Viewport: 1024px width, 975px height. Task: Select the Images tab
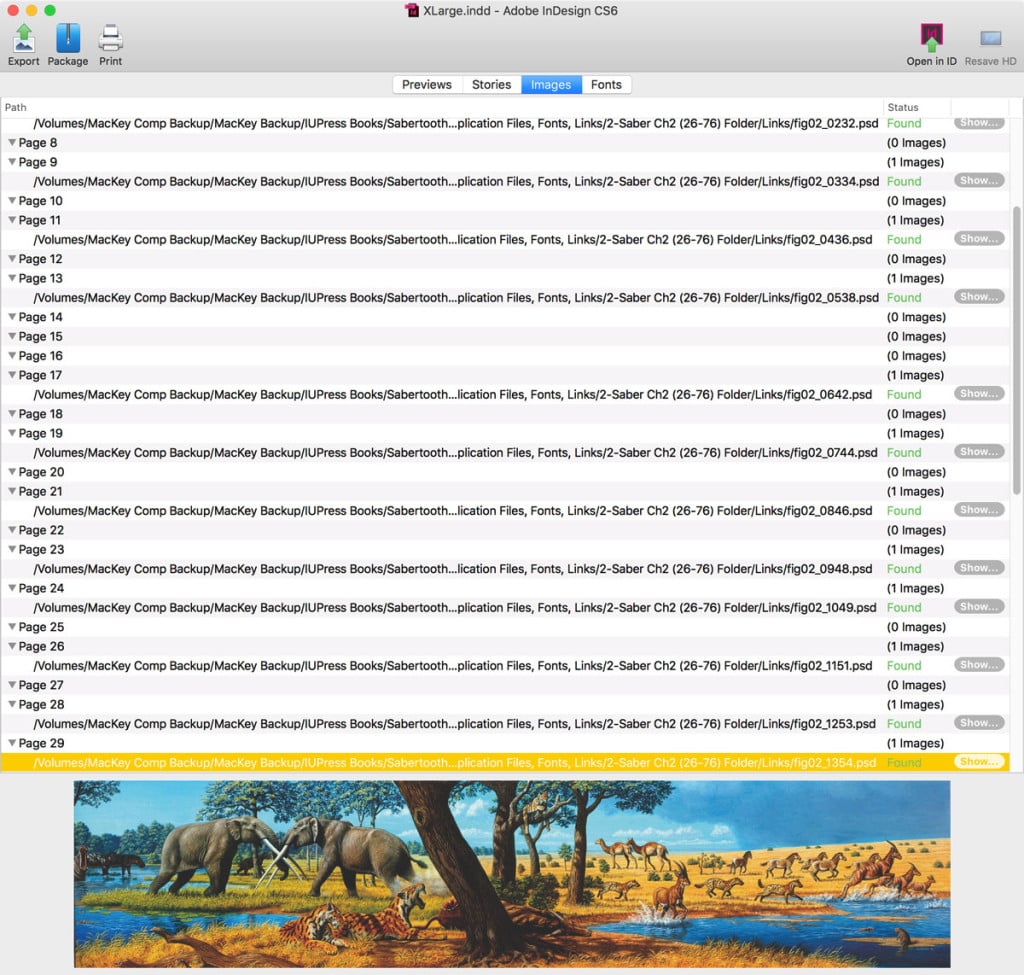pos(551,85)
